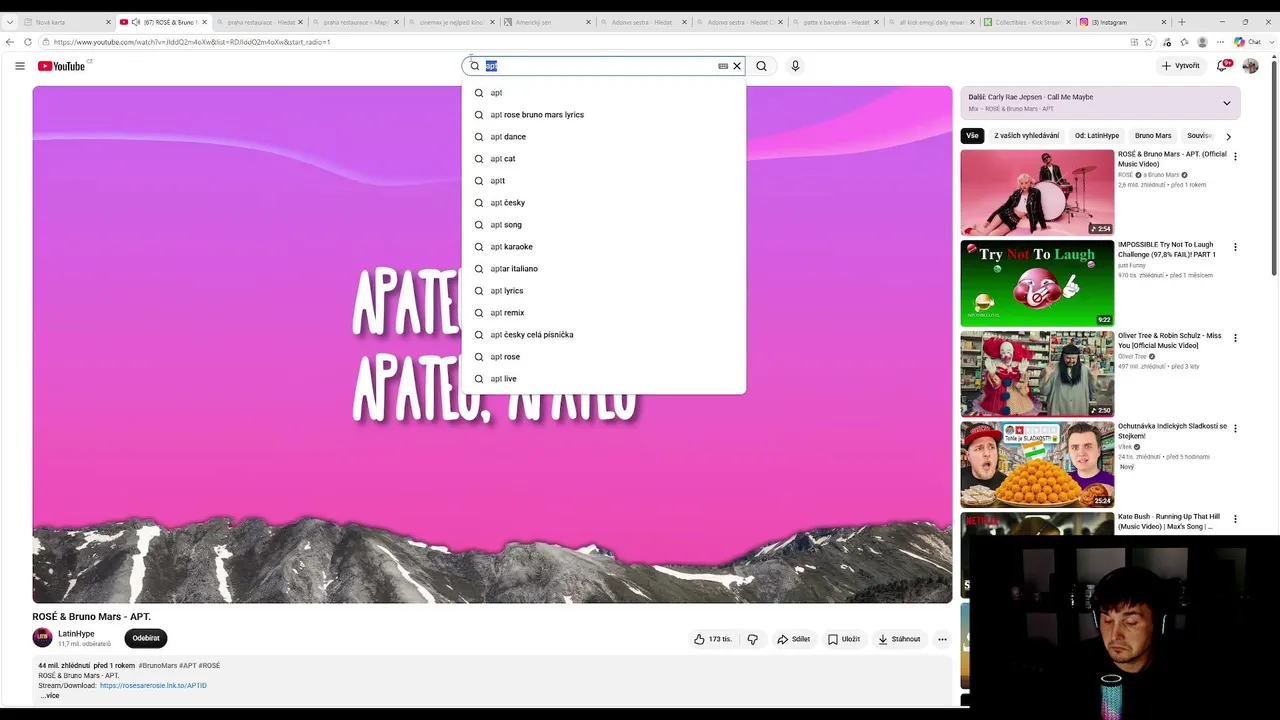Go to YouTube home via logo
Viewport: 1280px width, 720px height.
click(x=63, y=66)
